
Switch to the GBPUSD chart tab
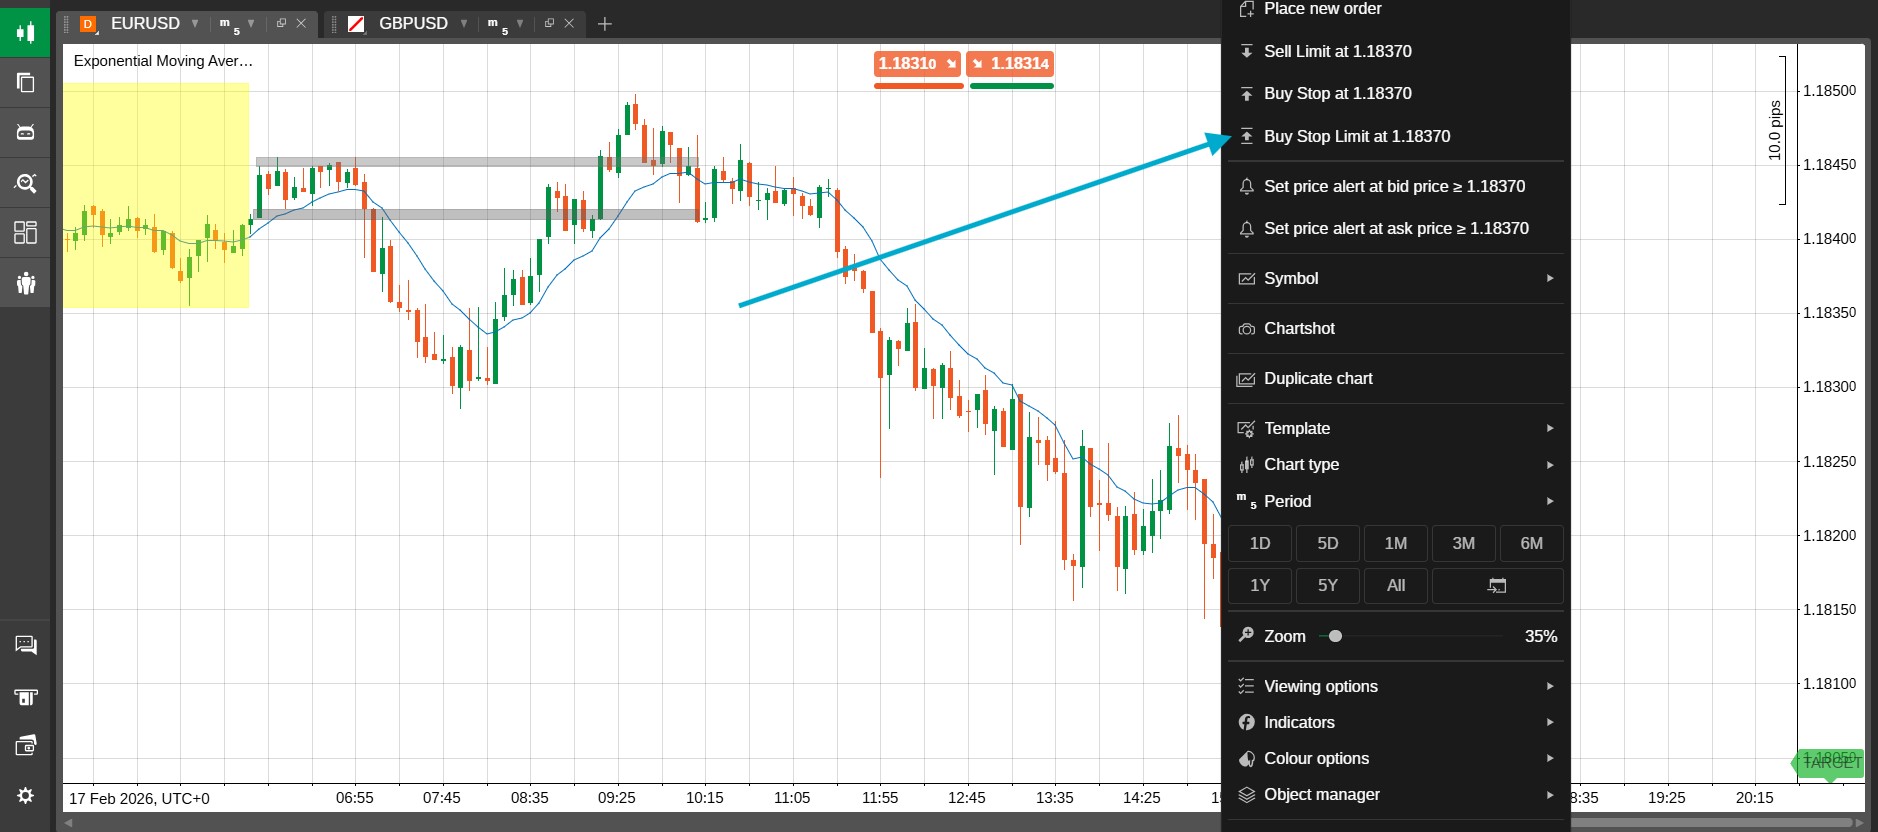[x=412, y=23]
